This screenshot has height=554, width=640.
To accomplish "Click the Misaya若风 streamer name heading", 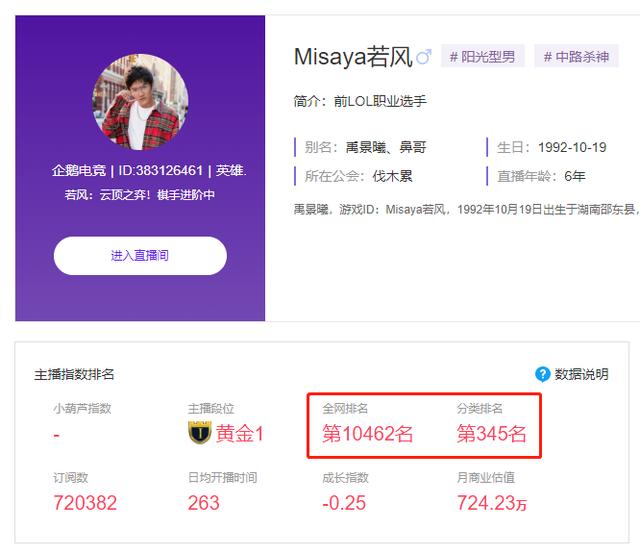I will [353, 56].
